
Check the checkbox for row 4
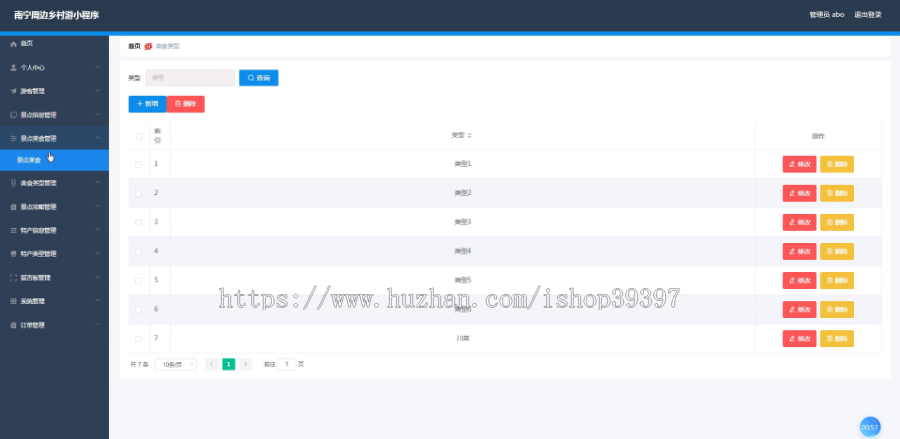coord(138,251)
